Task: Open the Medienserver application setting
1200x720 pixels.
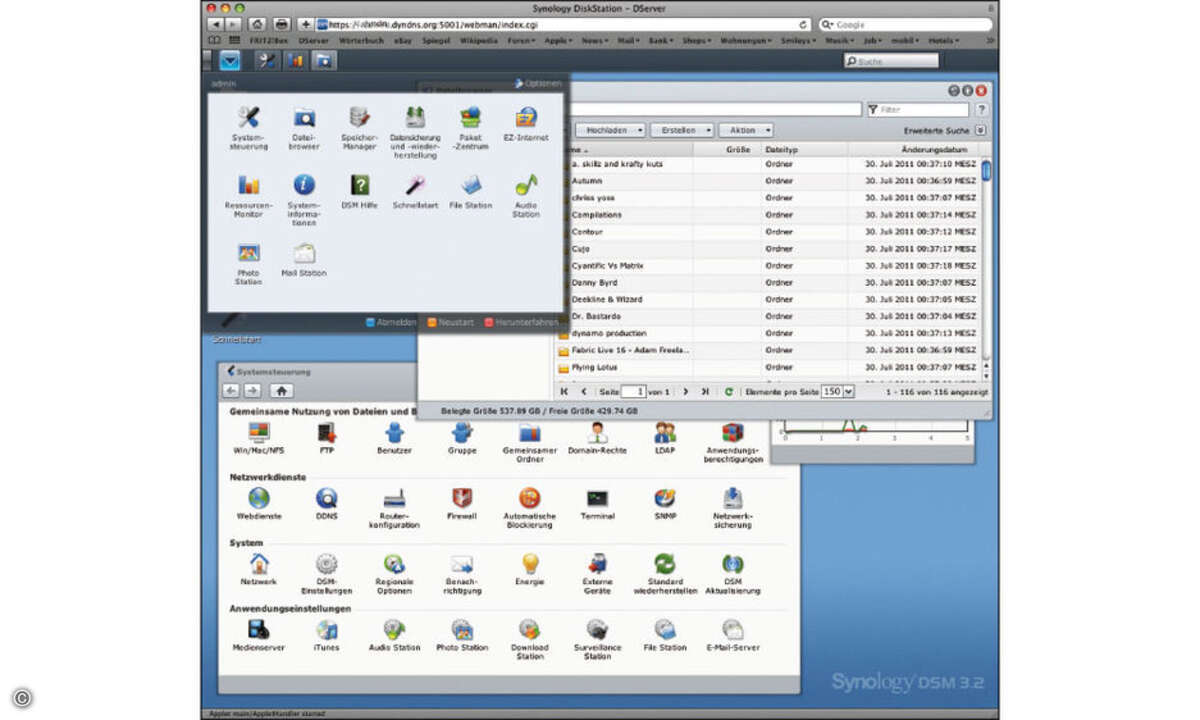Action: 259,635
